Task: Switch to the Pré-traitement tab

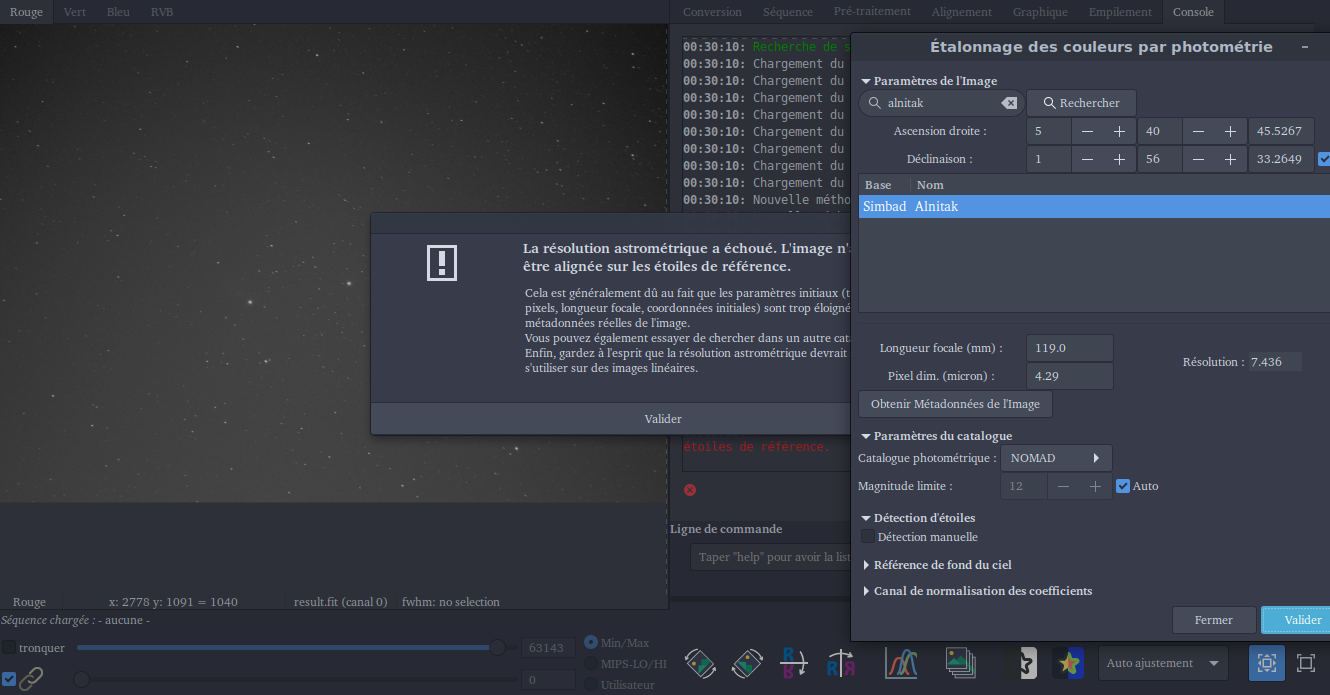Action: coord(871,12)
